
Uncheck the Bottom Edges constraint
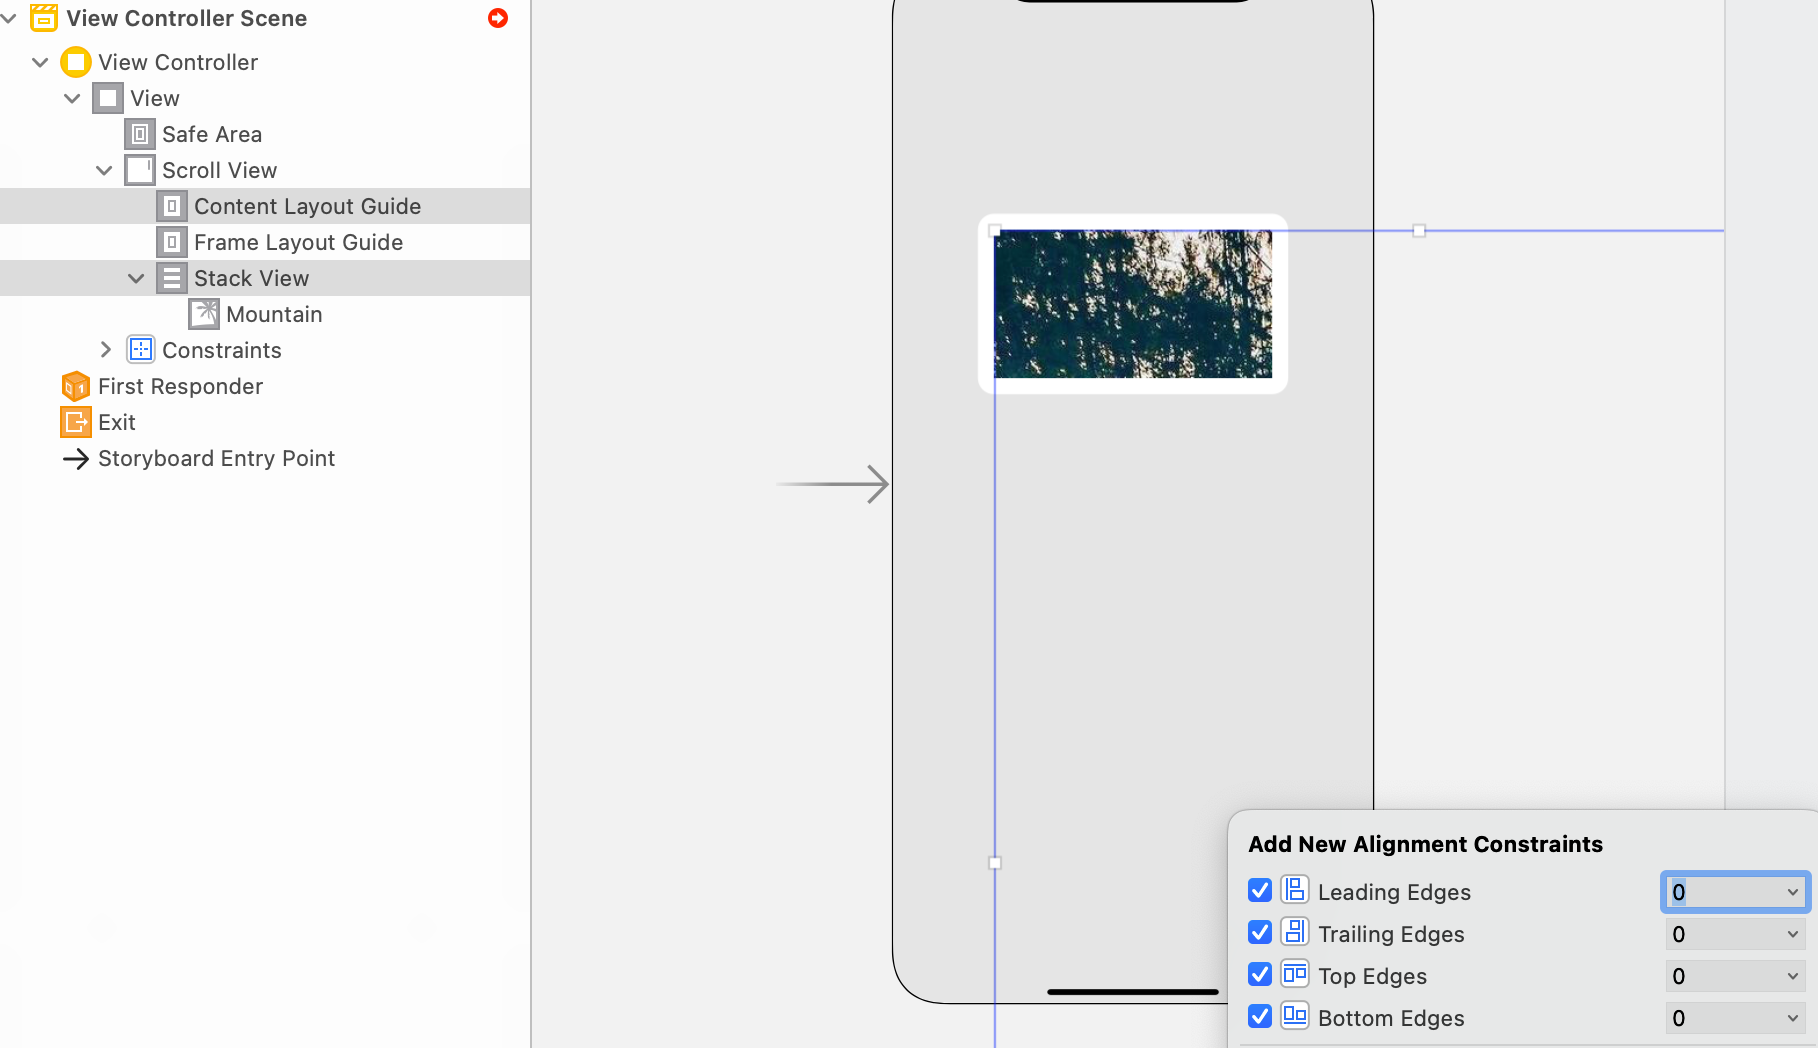1259,1016
